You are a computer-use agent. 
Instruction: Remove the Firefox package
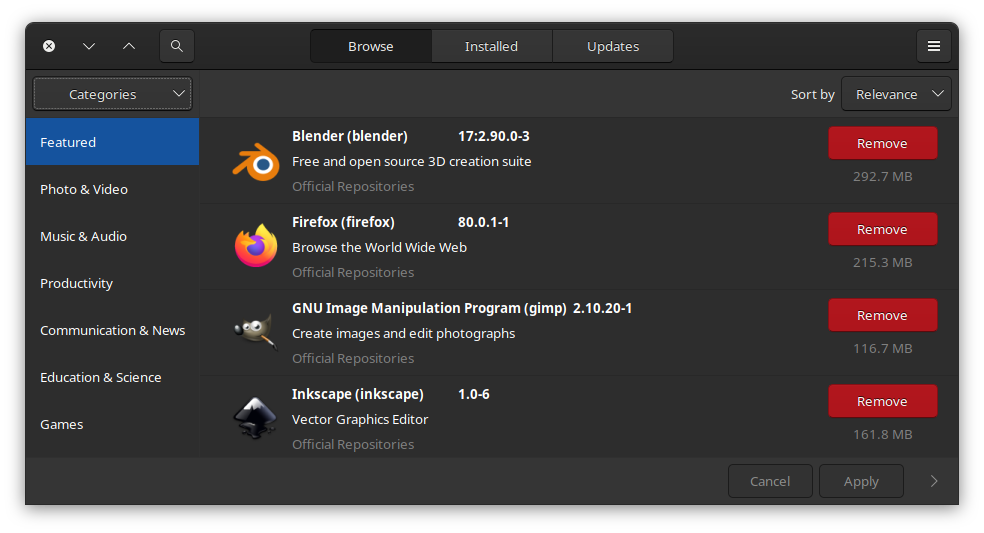(x=882, y=229)
